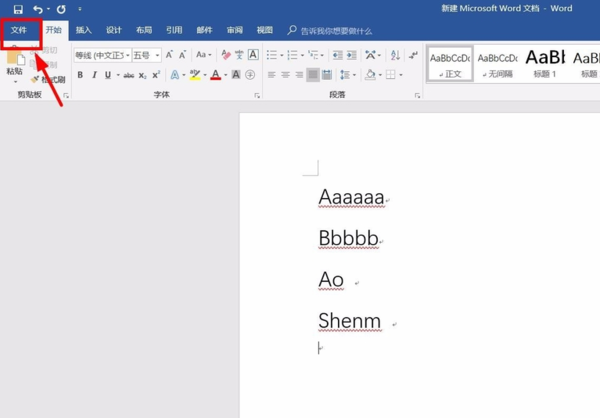
Task: Click the Redo/Repeat icon
Action: 61,9
